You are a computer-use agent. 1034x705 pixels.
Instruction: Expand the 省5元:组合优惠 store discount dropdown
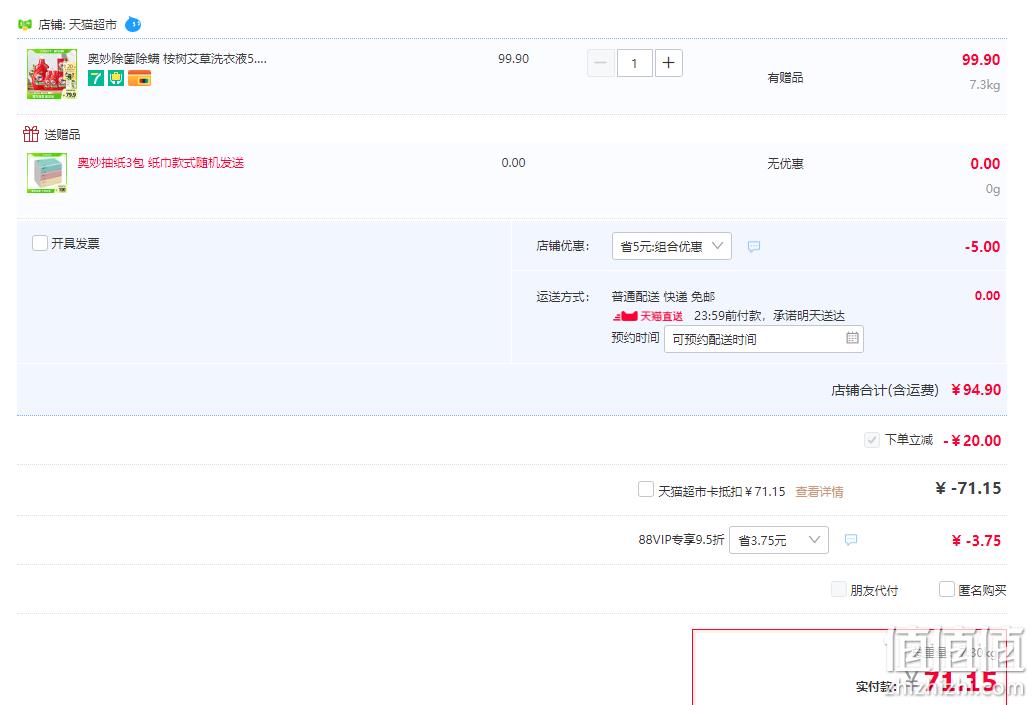671,246
